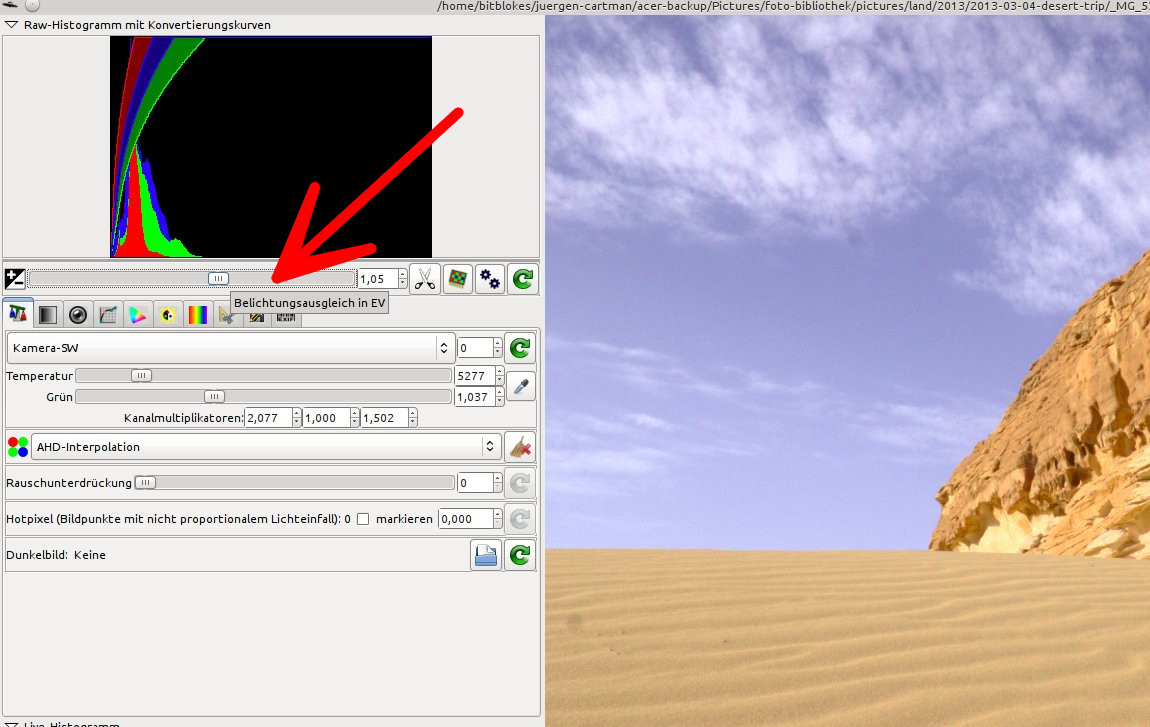Viewport: 1150px width, 727px height.
Task: Click the color smoothing brush icon
Action: [520, 447]
